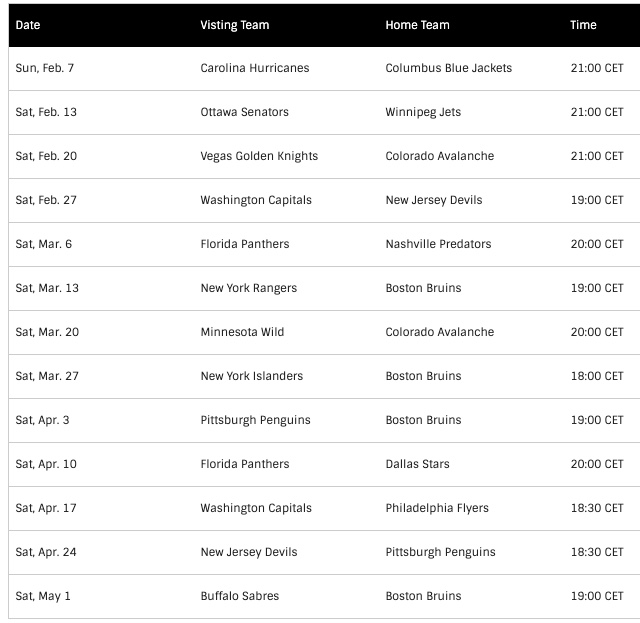Click Nashville Predators cell
640x623 pixels.
(438, 244)
